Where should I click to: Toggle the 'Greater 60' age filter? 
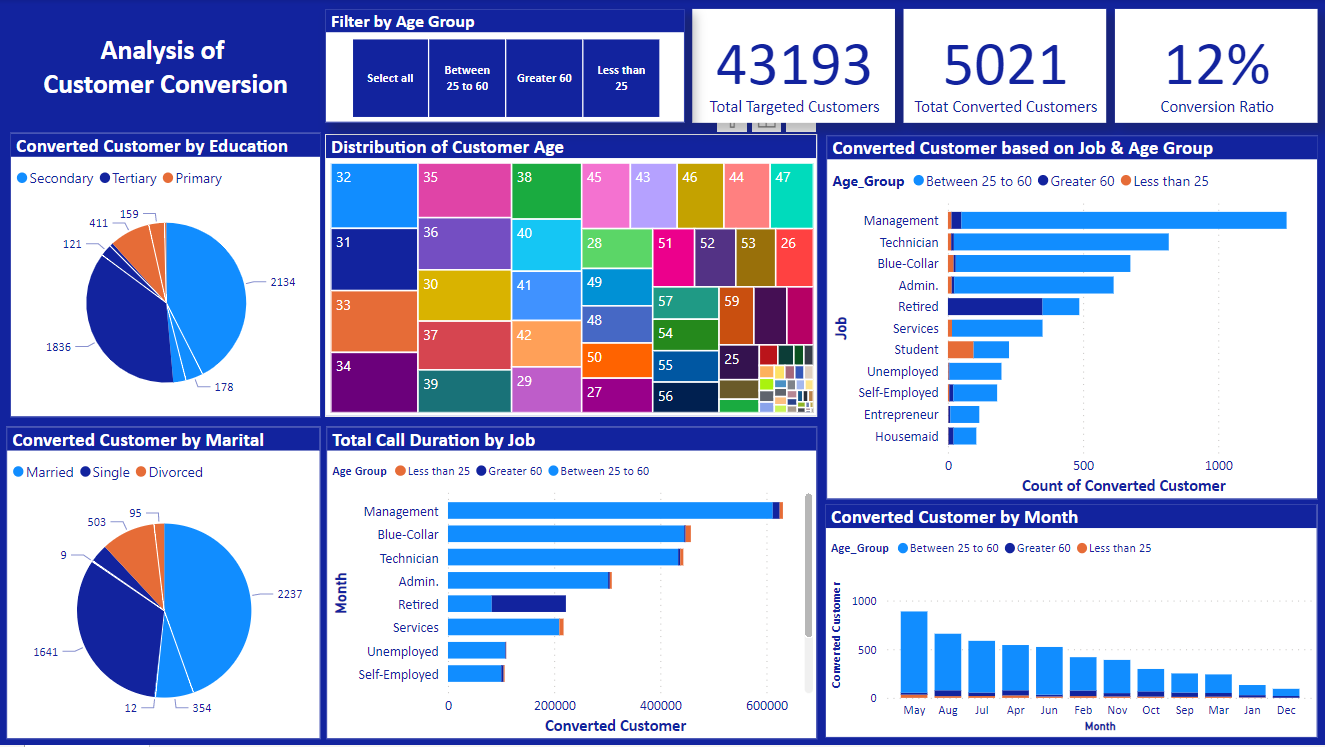[x=544, y=77]
